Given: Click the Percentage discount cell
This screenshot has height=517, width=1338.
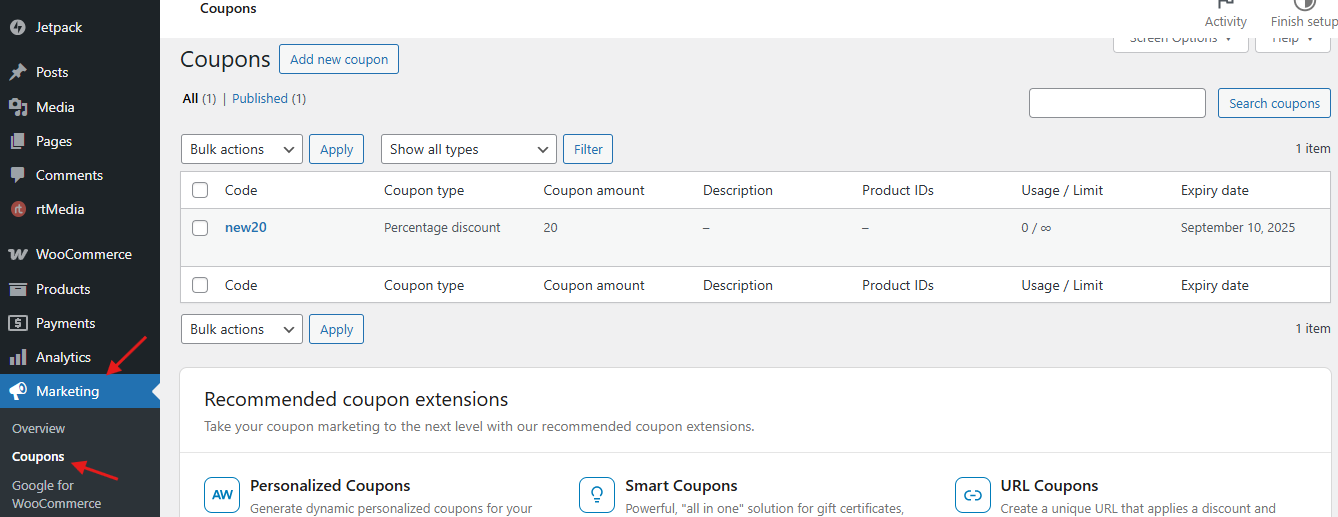Looking at the screenshot, I should [442, 228].
